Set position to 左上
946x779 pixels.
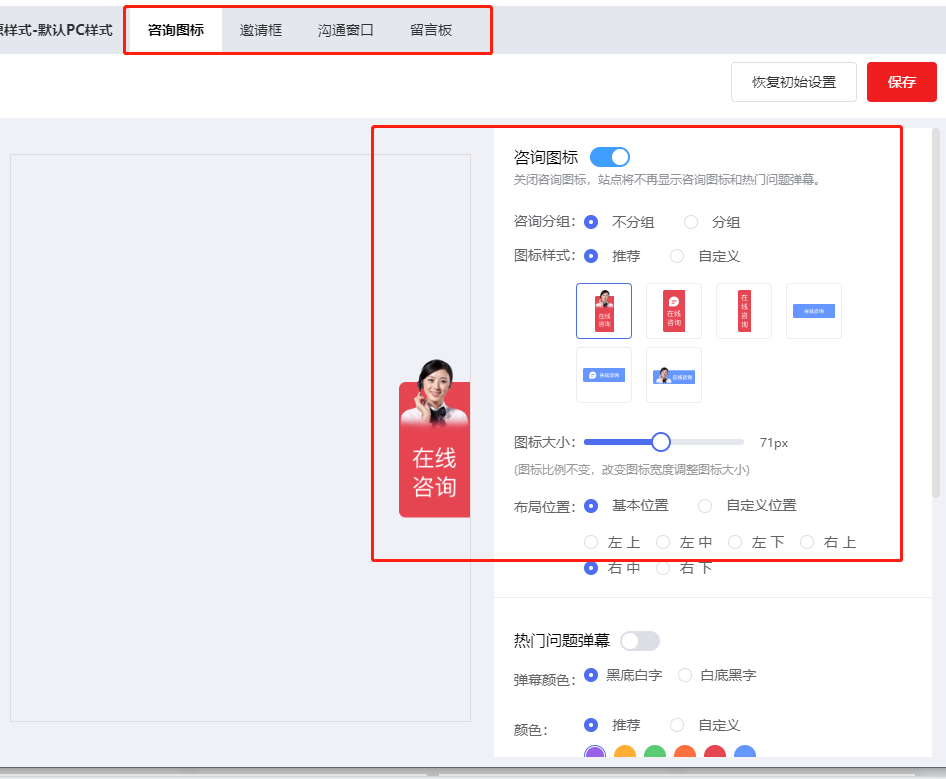pos(591,542)
